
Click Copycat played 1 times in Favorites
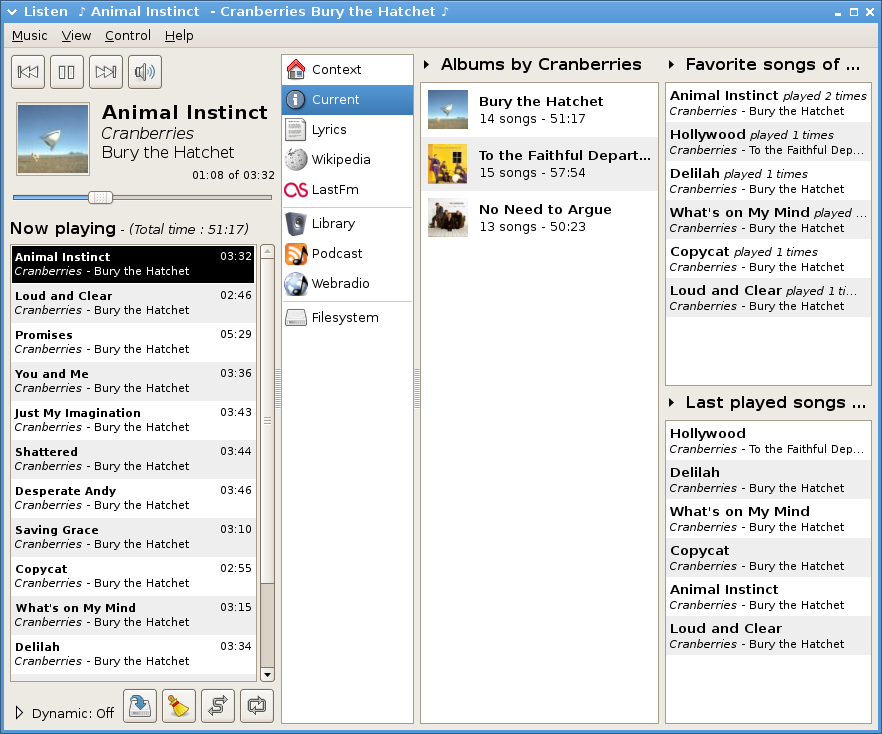coord(768,259)
